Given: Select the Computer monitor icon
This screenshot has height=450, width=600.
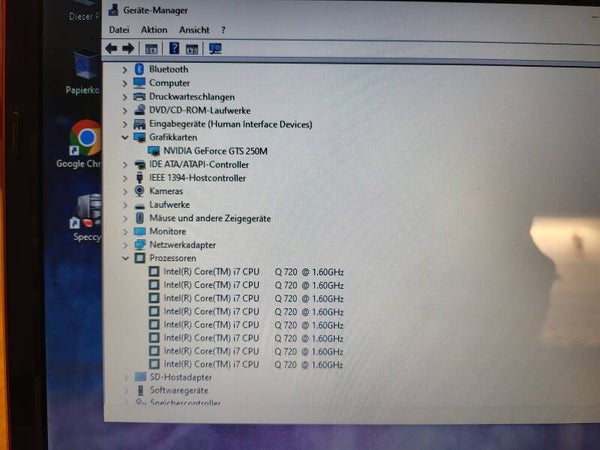Looking at the screenshot, I should coord(139,83).
